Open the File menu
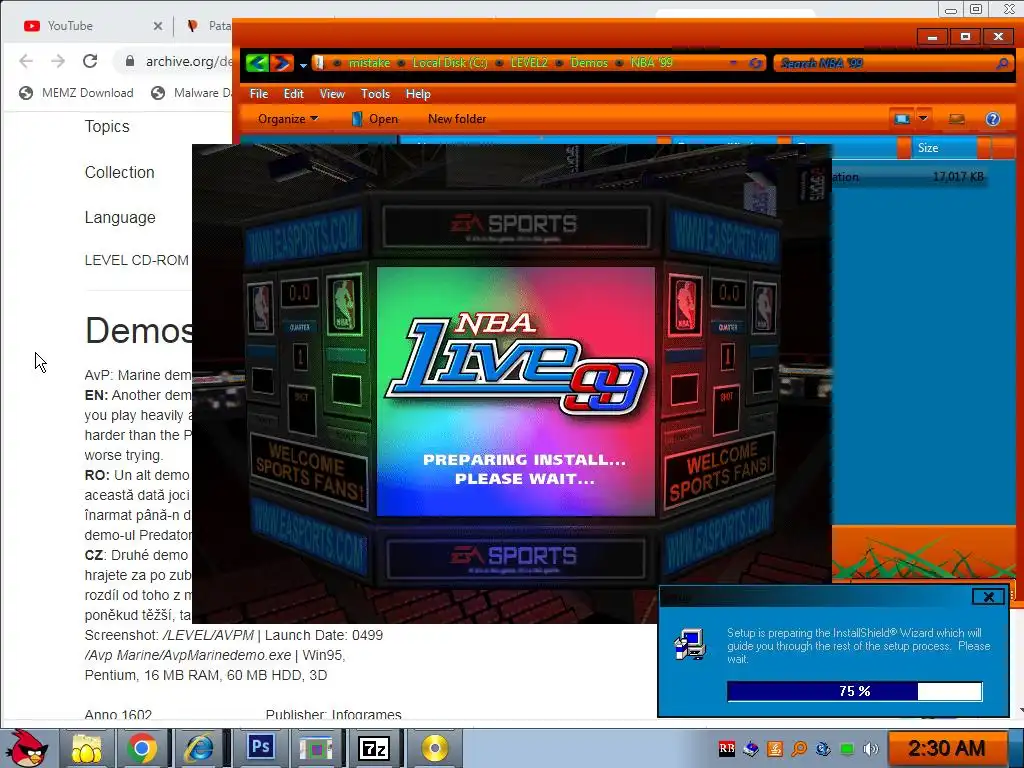 pyautogui.click(x=259, y=93)
